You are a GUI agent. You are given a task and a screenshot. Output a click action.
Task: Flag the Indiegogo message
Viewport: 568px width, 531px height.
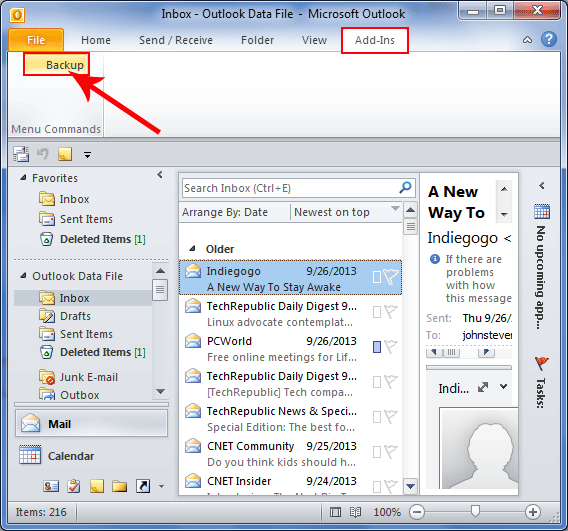390,277
